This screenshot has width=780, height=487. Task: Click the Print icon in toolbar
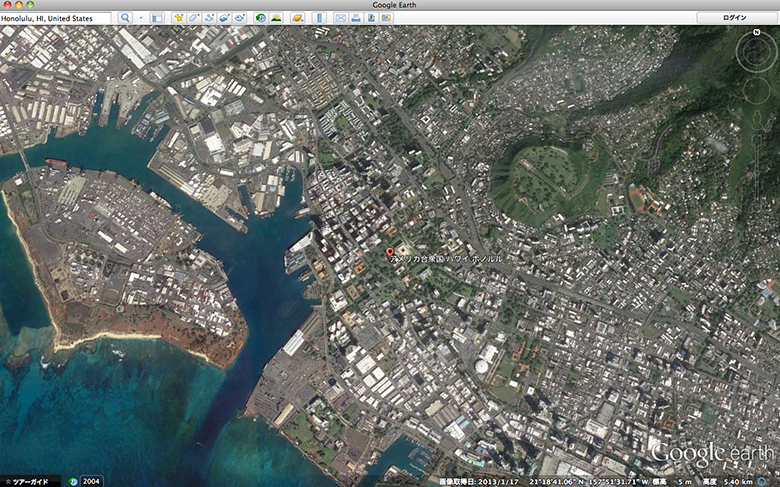[355, 18]
